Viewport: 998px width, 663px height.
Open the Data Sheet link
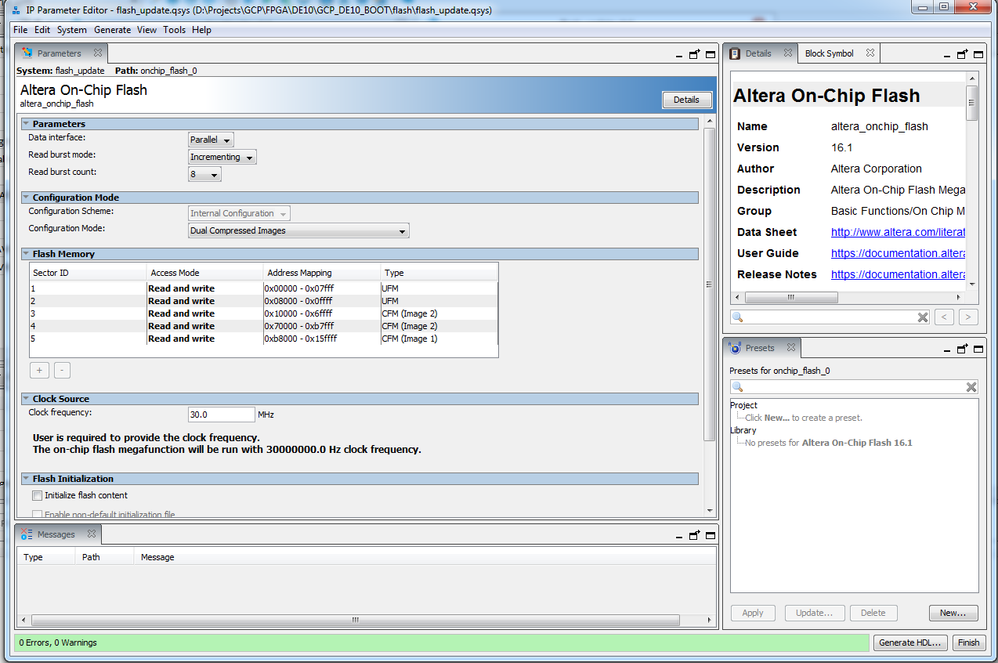(x=897, y=232)
